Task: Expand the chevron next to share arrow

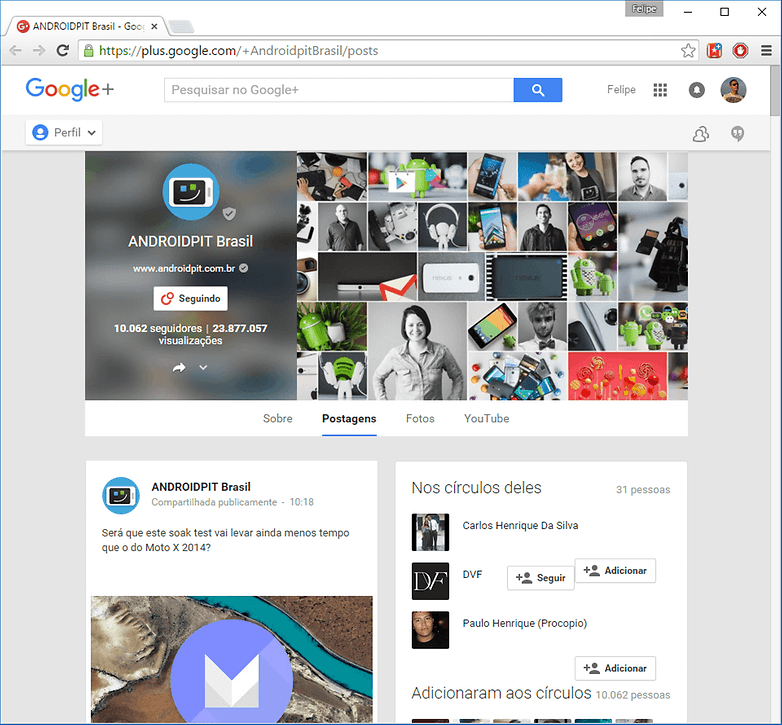Action: pyautogui.click(x=203, y=367)
